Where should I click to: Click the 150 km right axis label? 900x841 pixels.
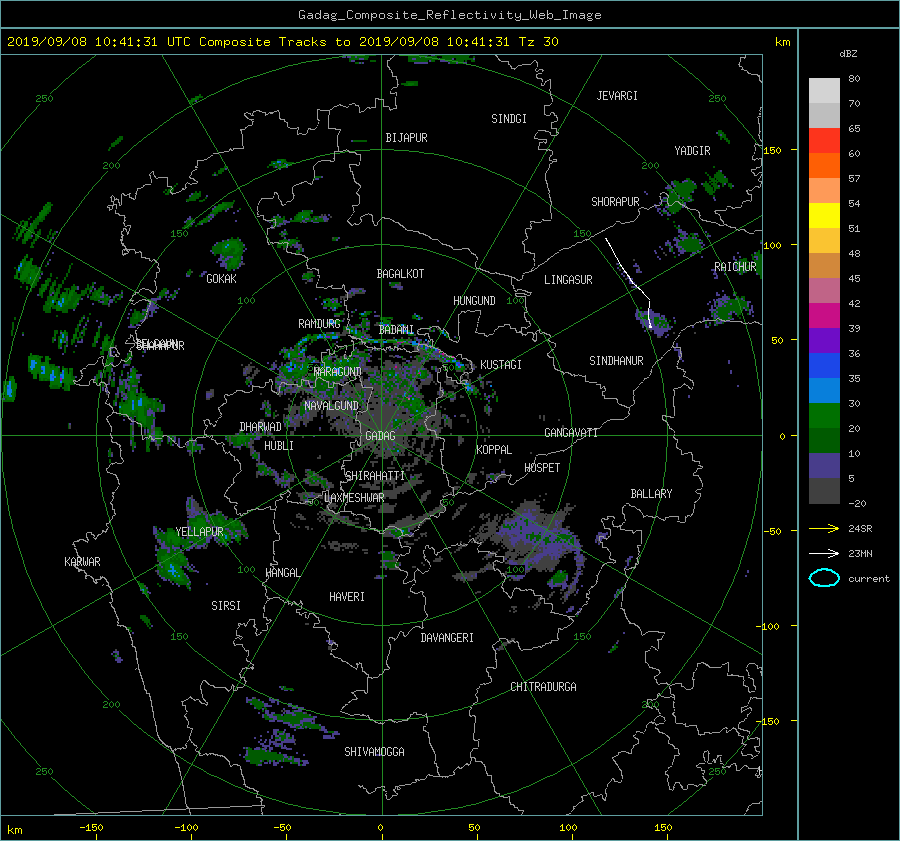pos(772,150)
